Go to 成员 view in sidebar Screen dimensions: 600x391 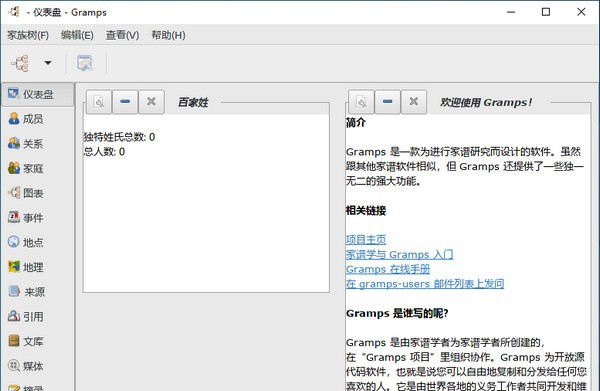coord(26,119)
